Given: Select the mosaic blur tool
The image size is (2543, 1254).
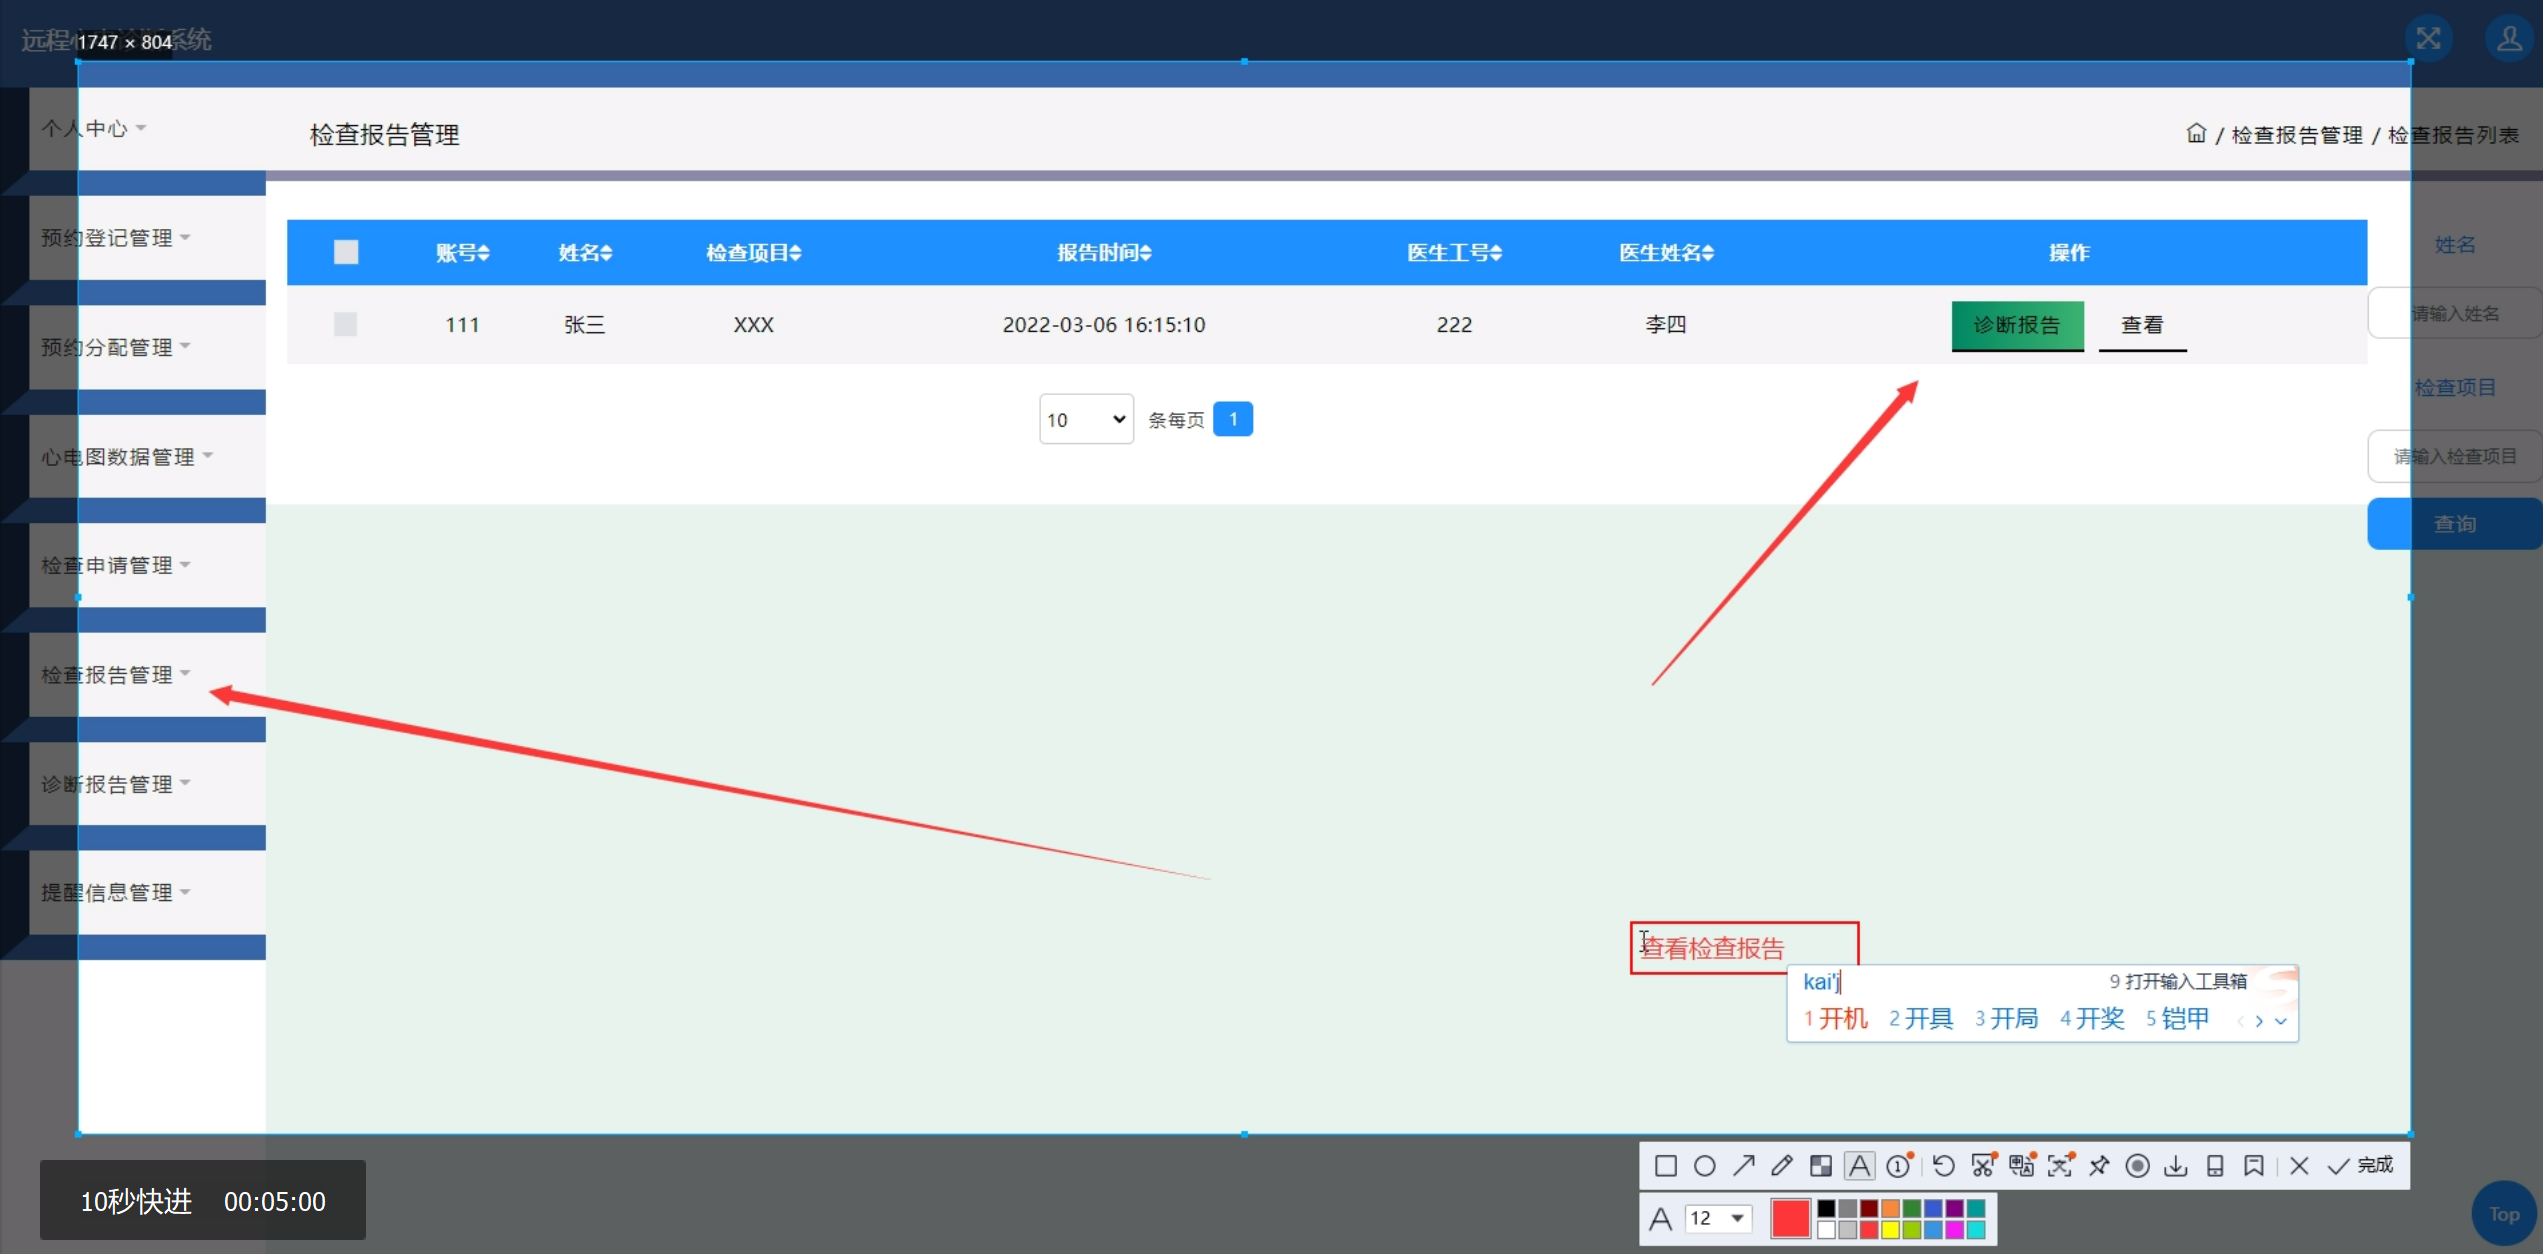Looking at the screenshot, I should 1821,1165.
